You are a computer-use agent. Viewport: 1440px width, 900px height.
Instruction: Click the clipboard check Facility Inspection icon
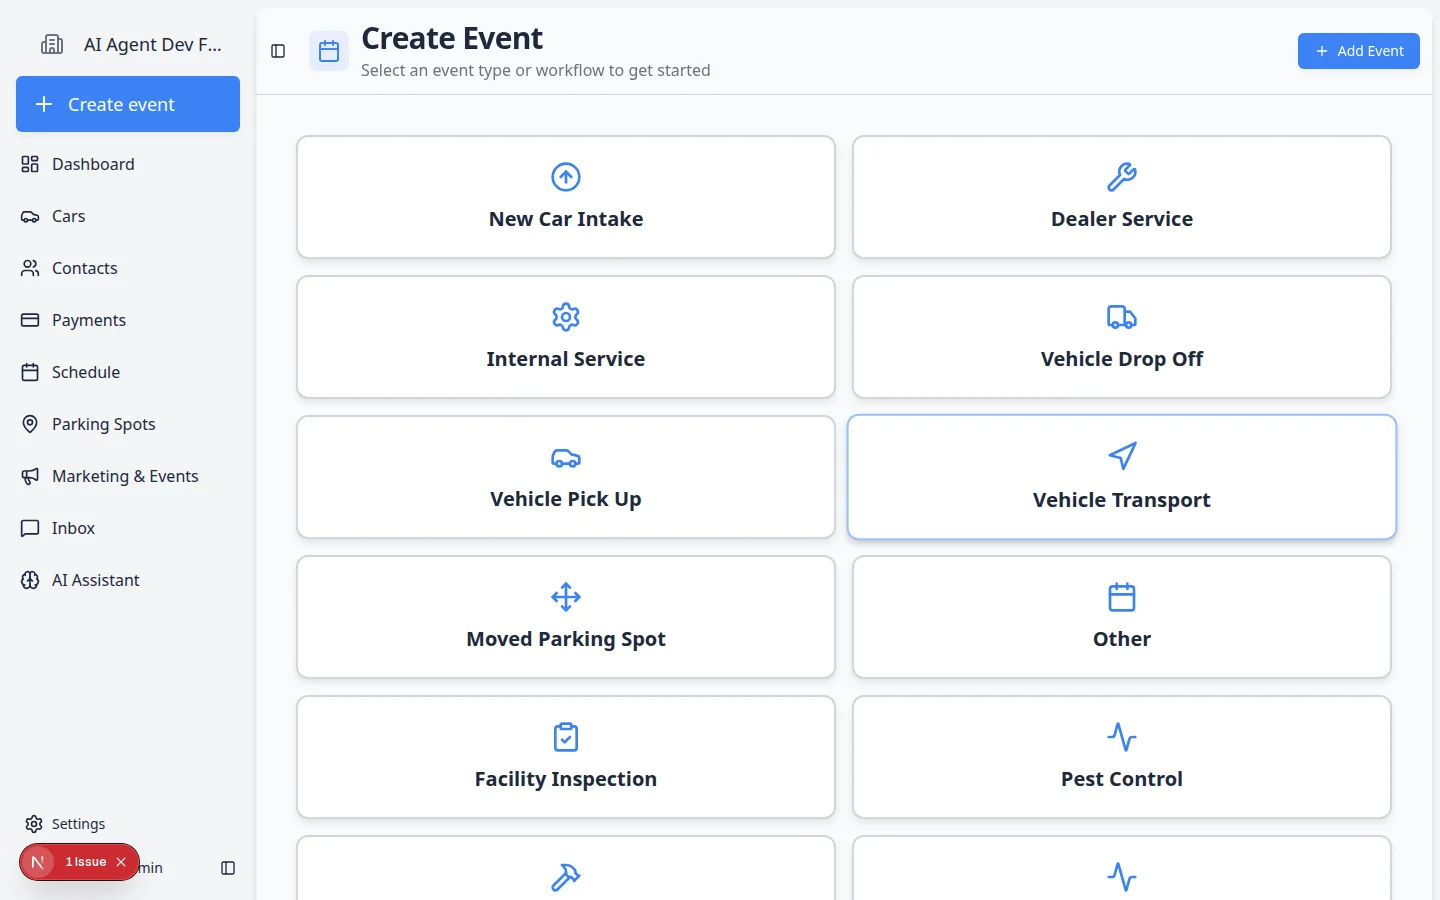pyautogui.click(x=566, y=737)
